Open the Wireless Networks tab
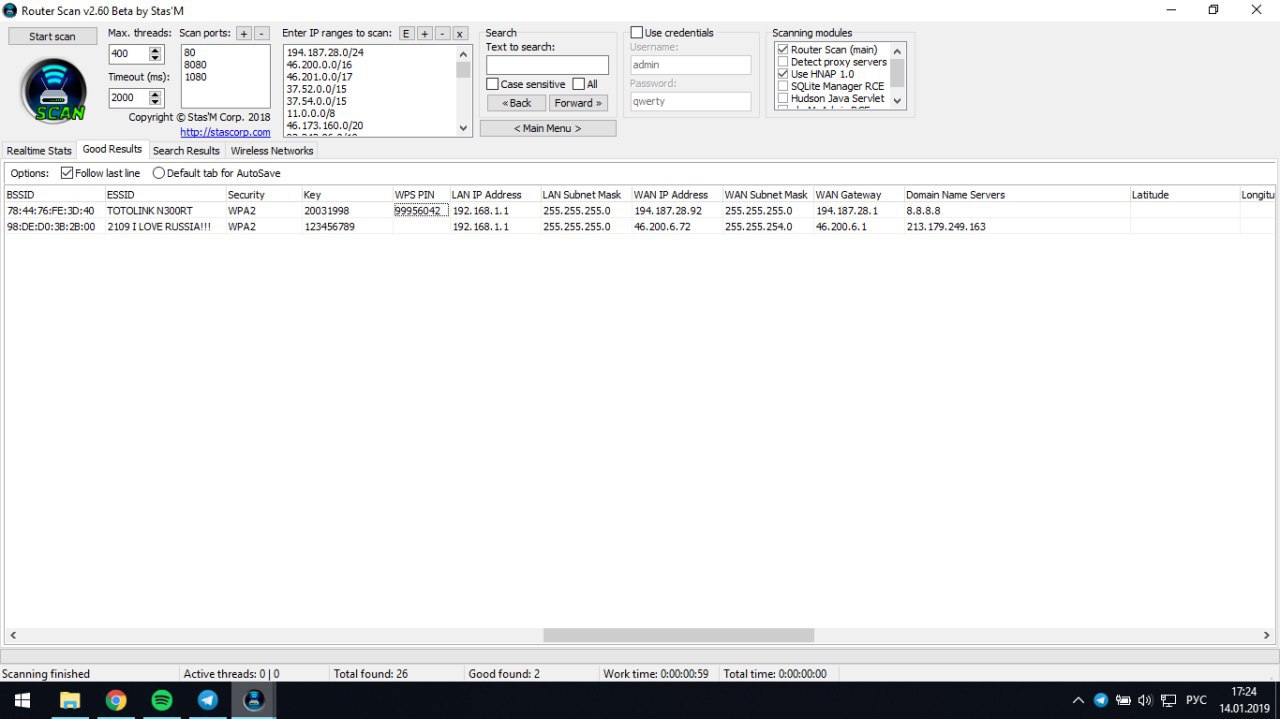The image size is (1280, 719). (272, 151)
